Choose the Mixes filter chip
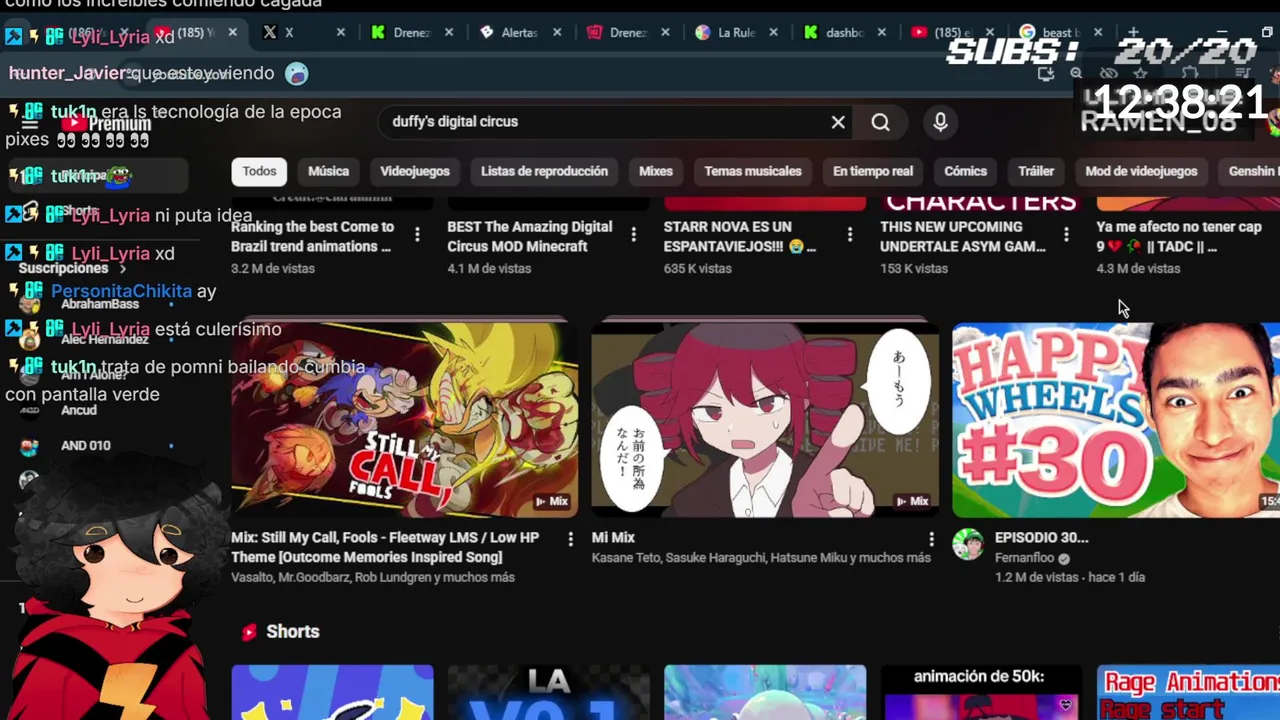The height and width of the screenshot is (720, 1280). click(656, 171)
